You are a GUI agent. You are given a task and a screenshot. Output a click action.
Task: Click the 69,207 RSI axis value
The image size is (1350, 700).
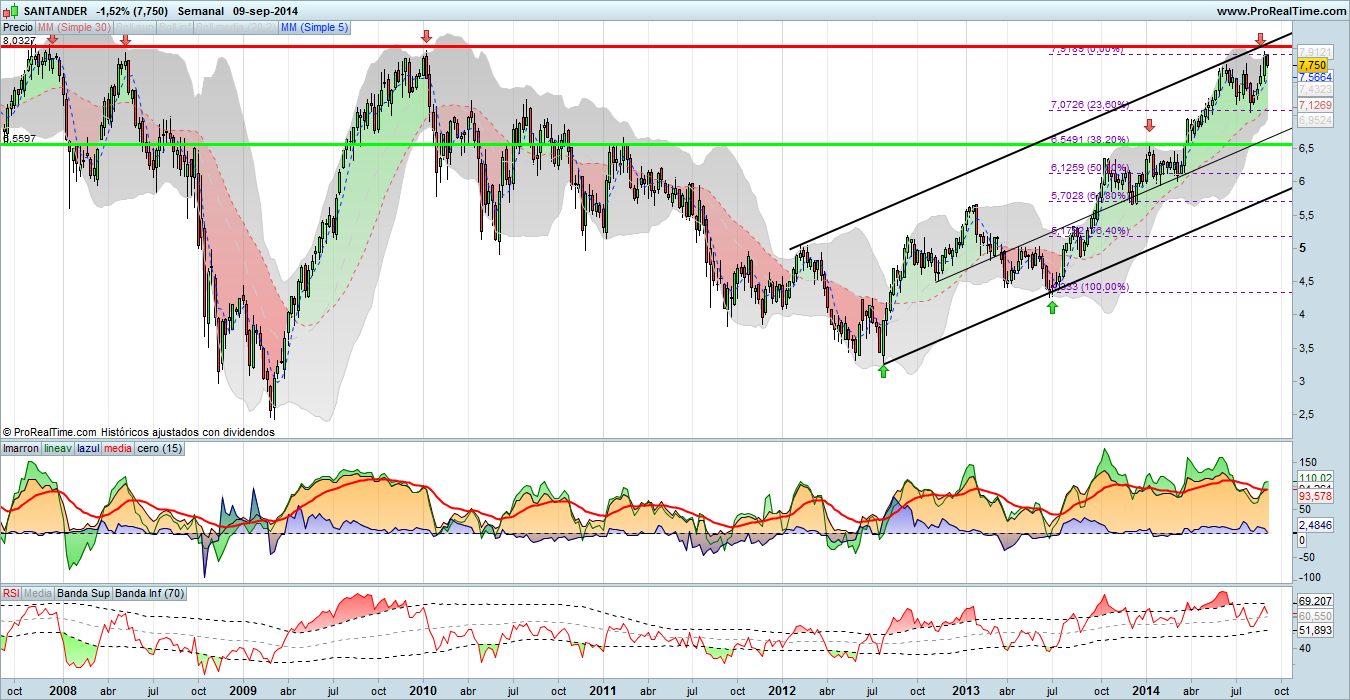pyautogui.click(x=1315, y=602)
